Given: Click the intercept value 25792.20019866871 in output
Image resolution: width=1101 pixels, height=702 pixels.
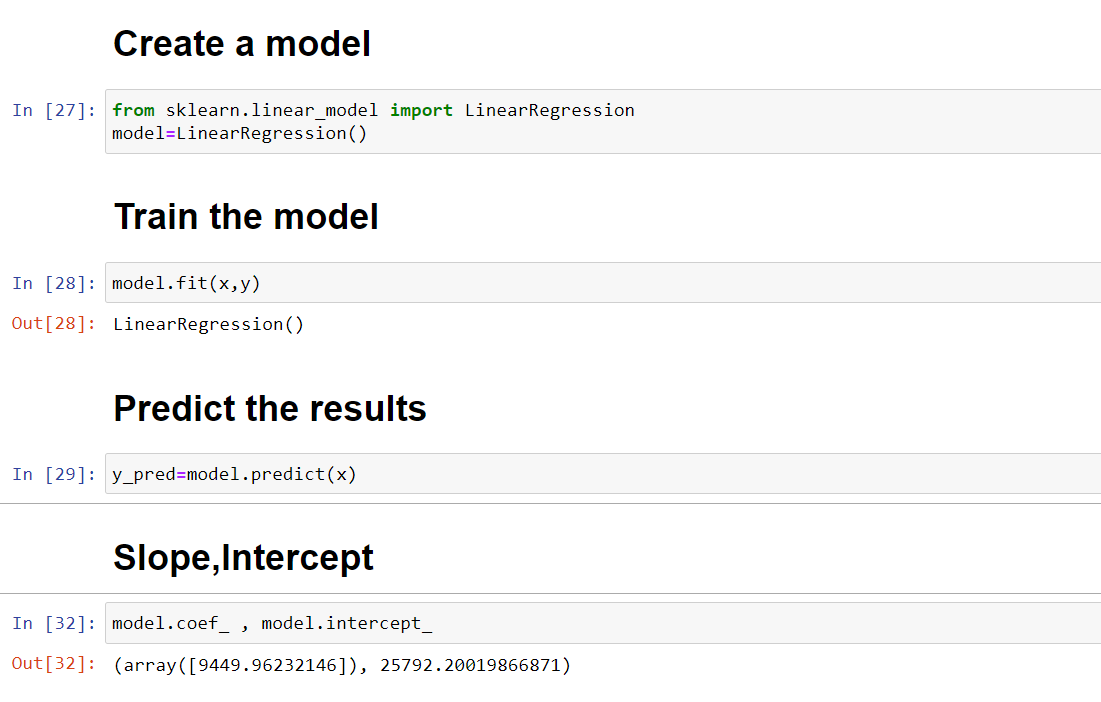Looking at the screenshot, I should pyautogui.click(x=470, y=665).
